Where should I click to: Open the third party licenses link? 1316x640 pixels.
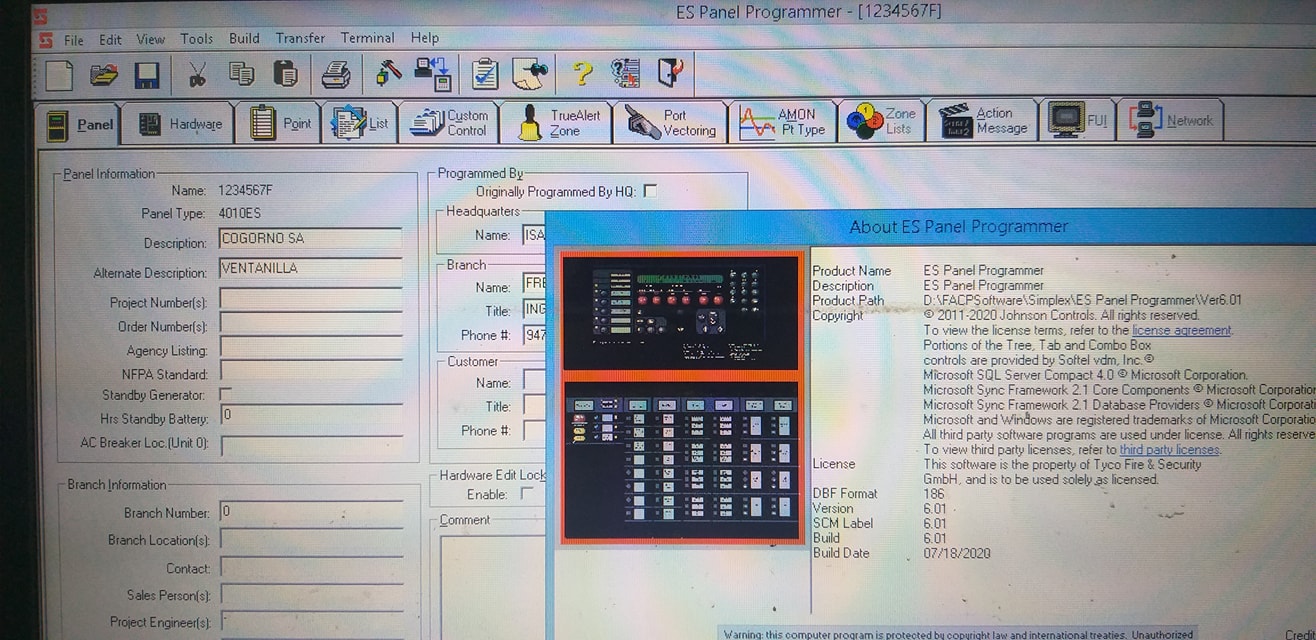coord(1169,450)
